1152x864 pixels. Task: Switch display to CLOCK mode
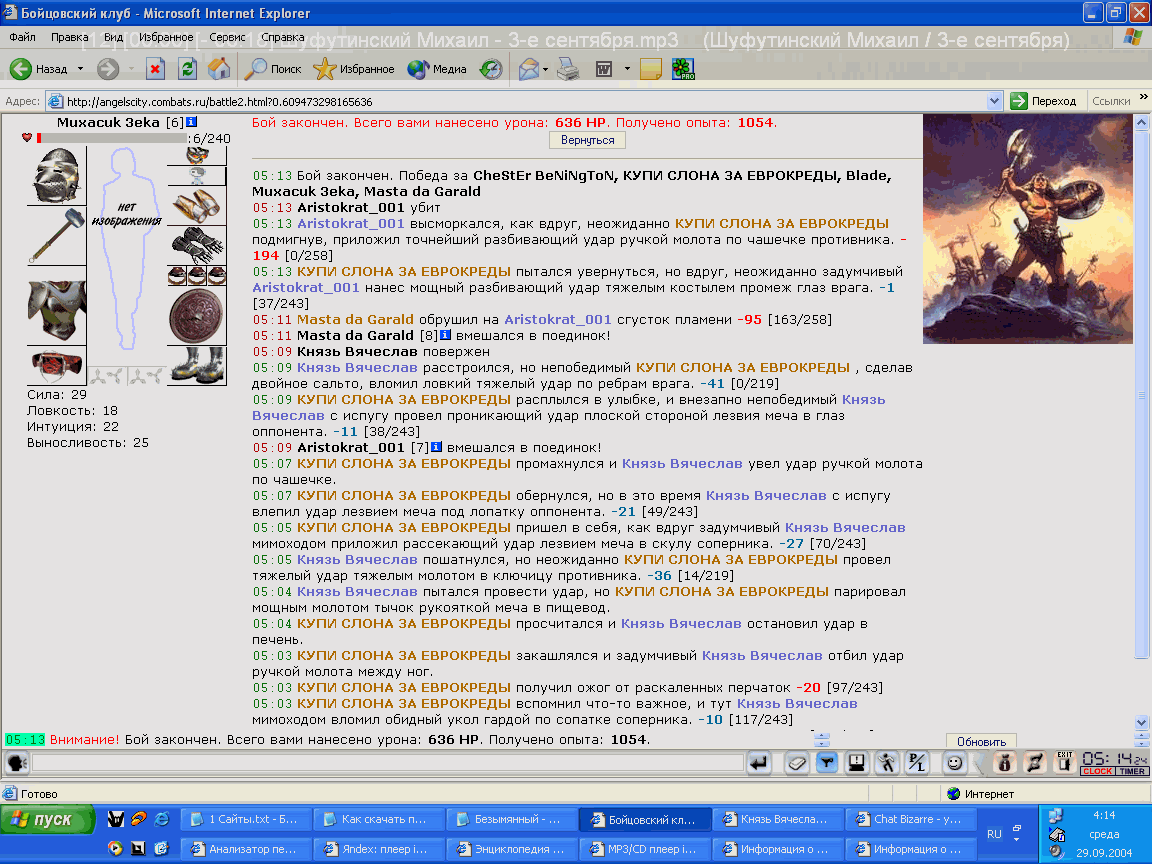tap(1098, 771)
